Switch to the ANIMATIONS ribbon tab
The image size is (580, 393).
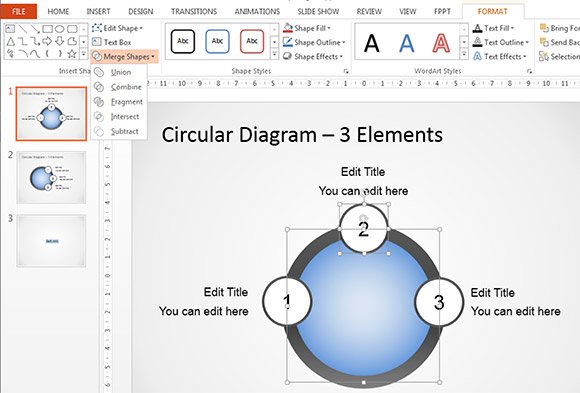(257, 11)
